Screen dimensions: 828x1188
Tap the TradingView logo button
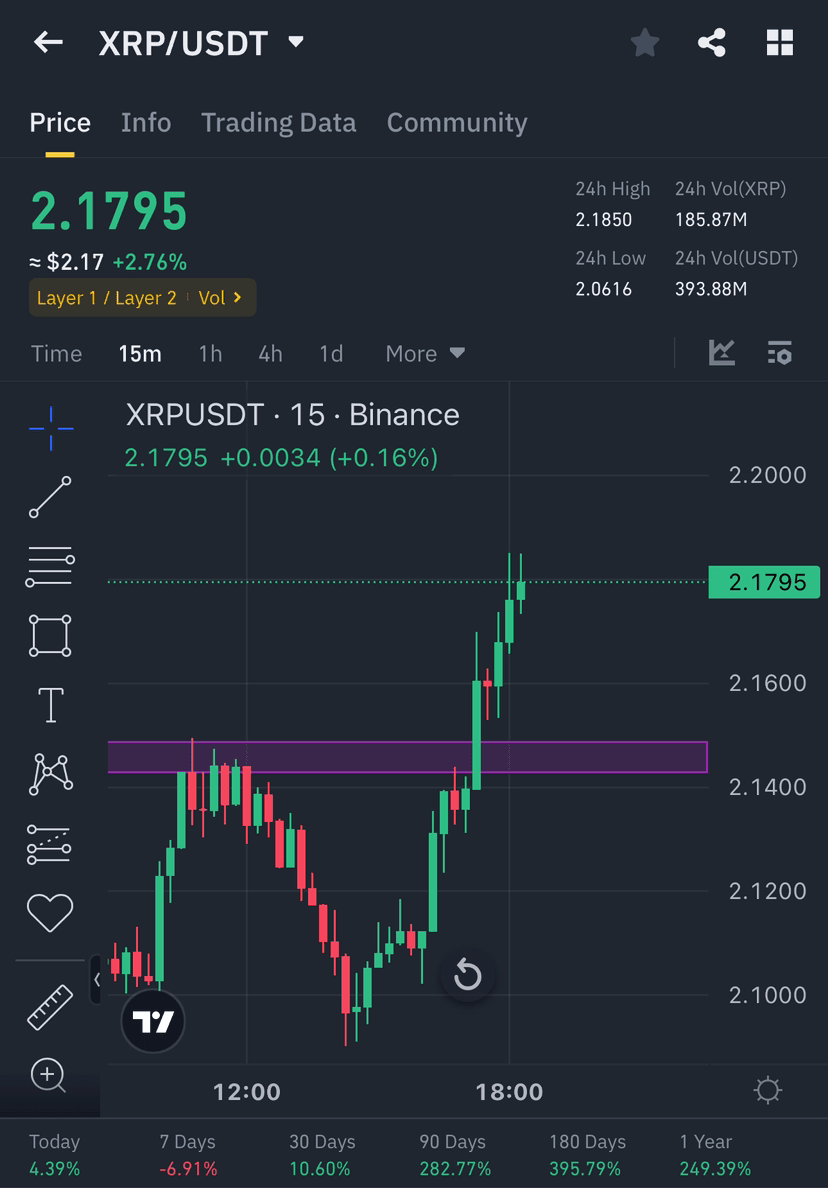coord(153,1021)
